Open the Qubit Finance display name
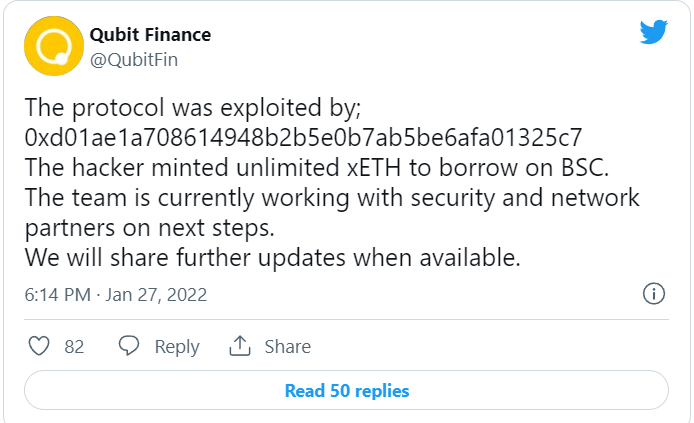The image size is (694, 423). pos(150,35)
